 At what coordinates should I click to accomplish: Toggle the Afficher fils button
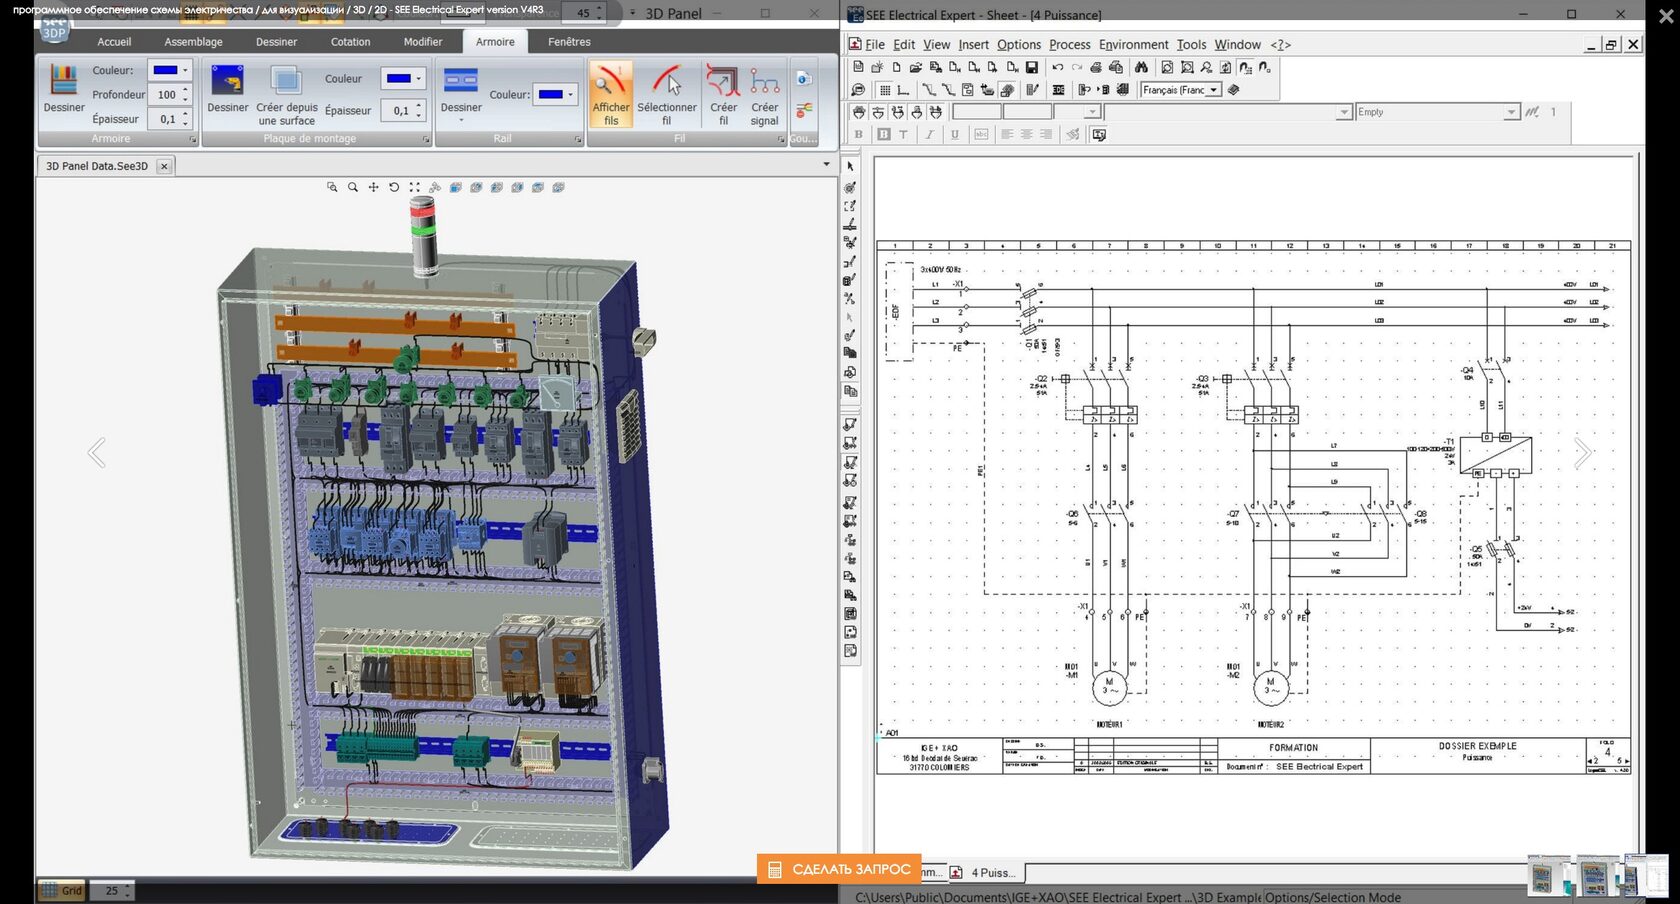tap(610, 94)
